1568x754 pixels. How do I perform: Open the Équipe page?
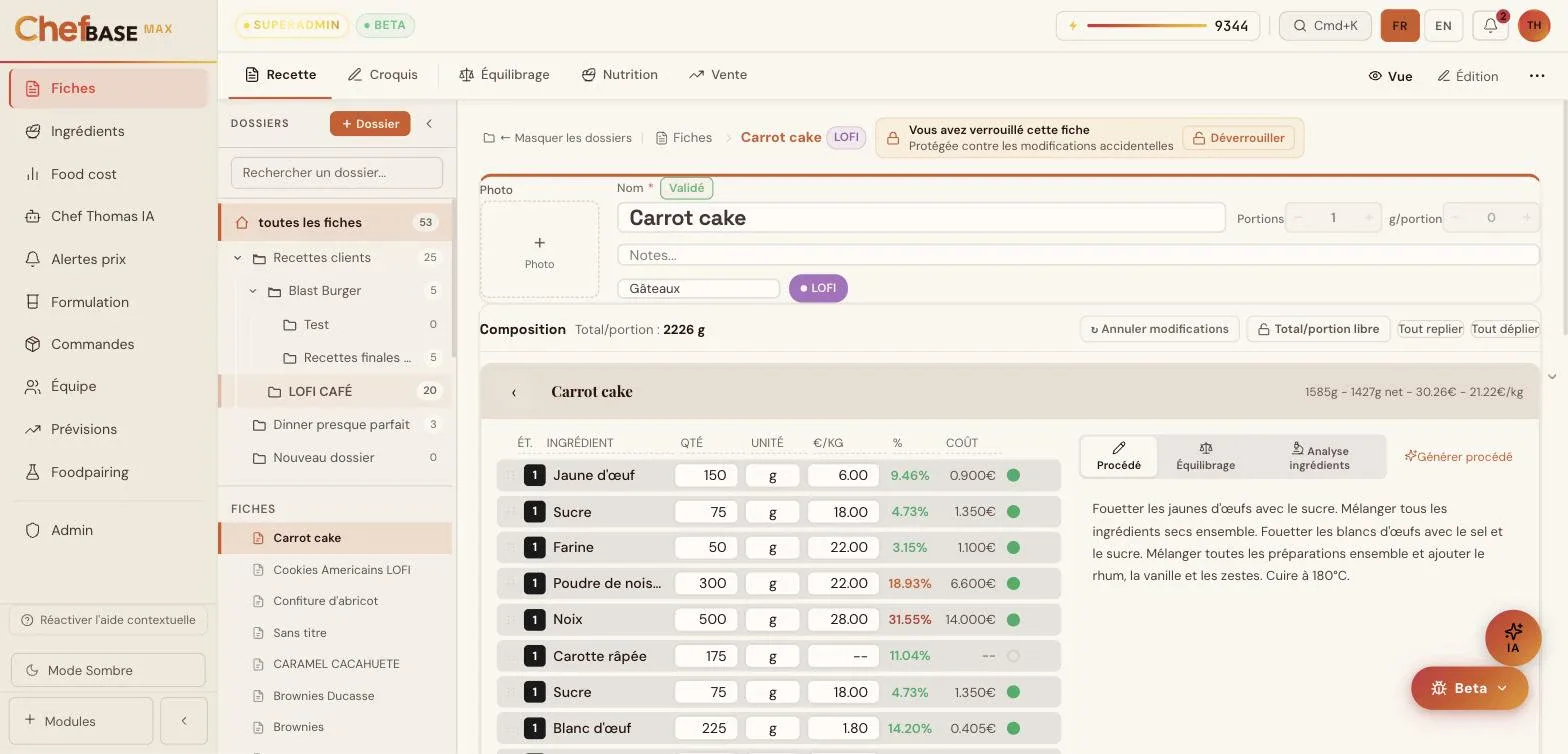pyautogui.click(x=108, y=386)
